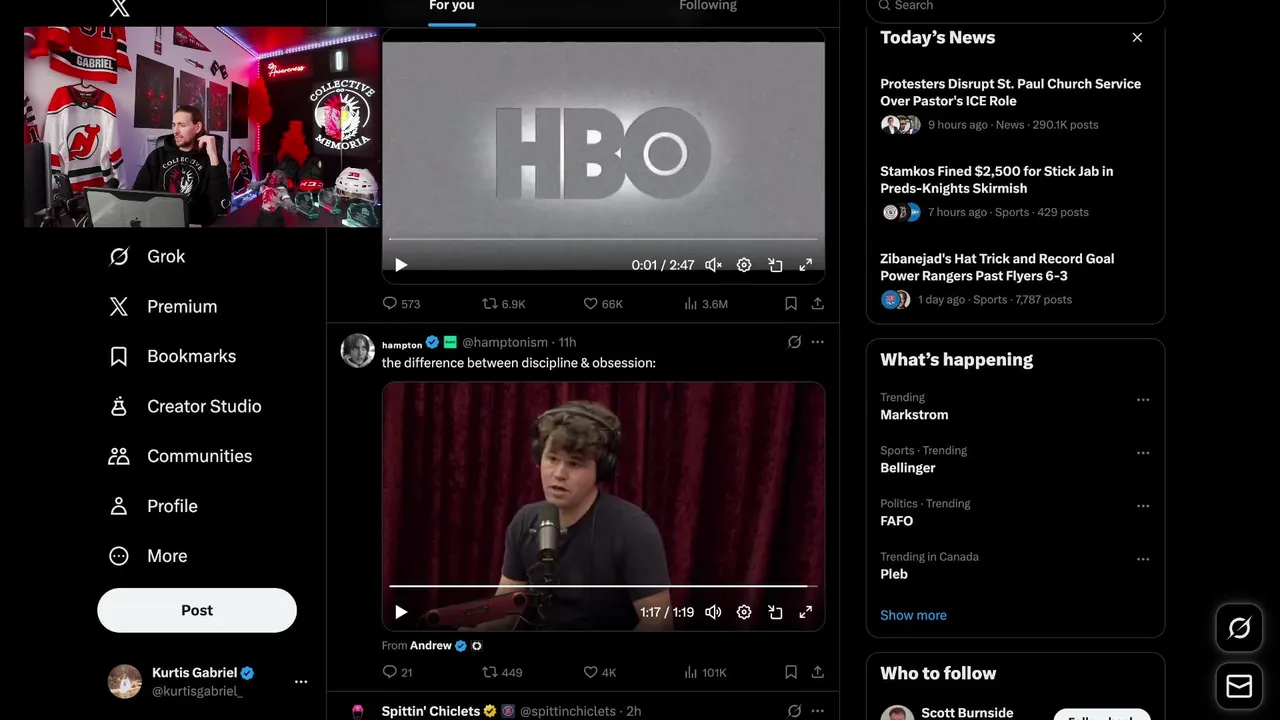Toggle picture-in-picture on HBO video
The height and width of the screenshot is (720, 1280).
(775, 265)
